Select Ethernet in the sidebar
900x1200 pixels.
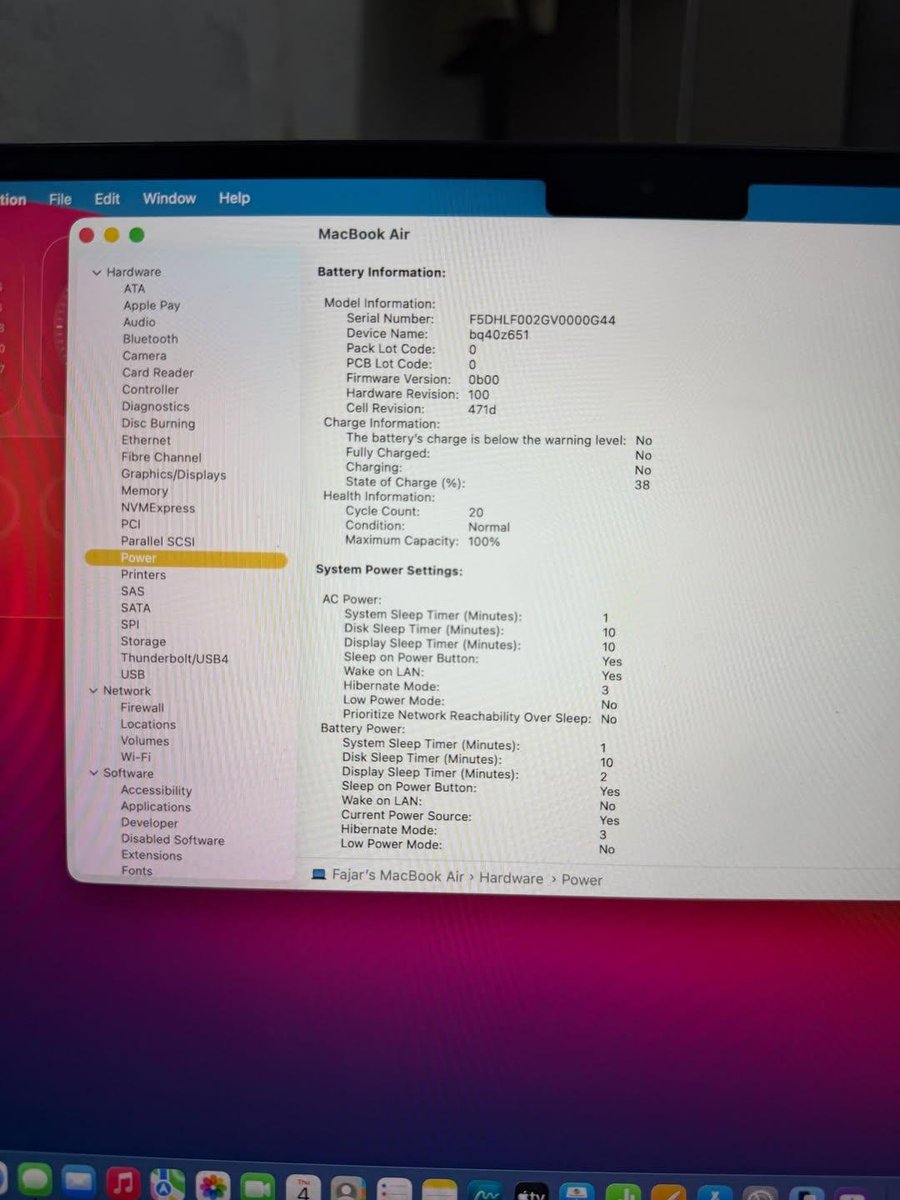pyautogui.click(x=146, y=440)
